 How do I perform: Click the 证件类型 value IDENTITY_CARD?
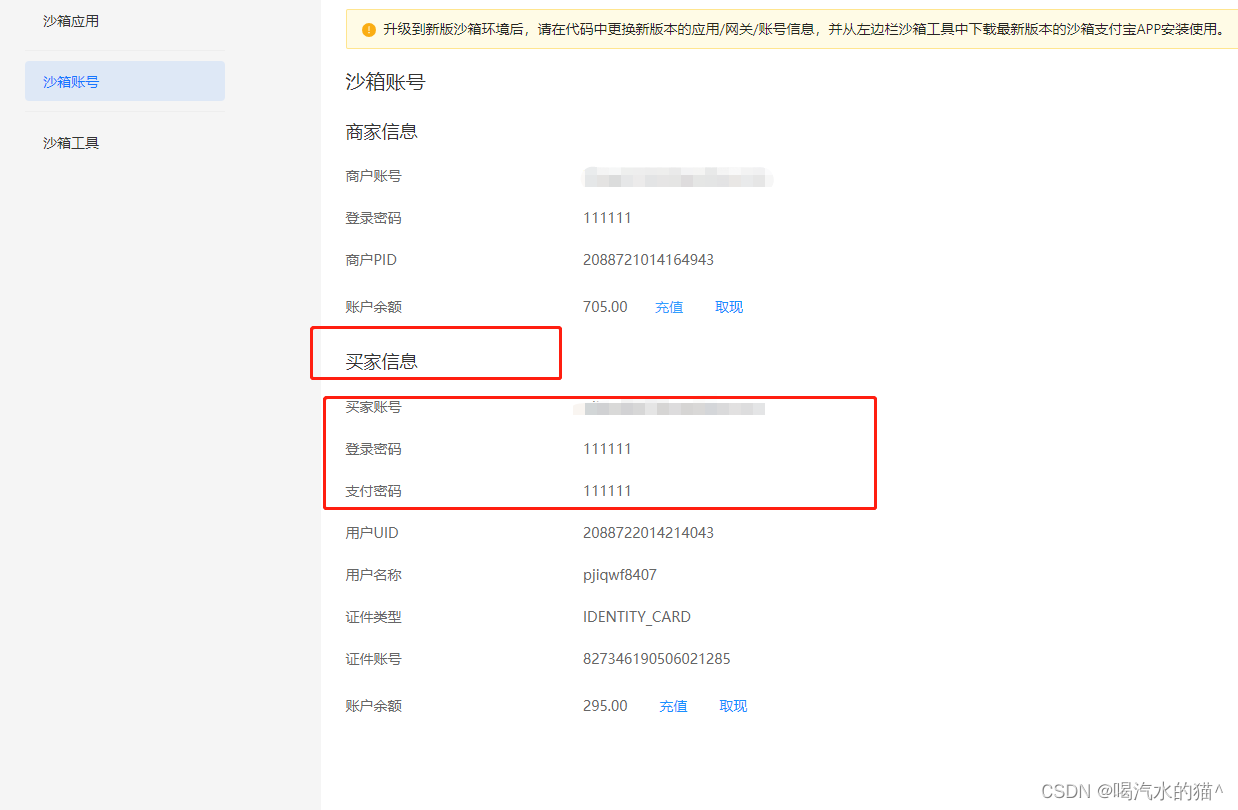tap(637, 616)
